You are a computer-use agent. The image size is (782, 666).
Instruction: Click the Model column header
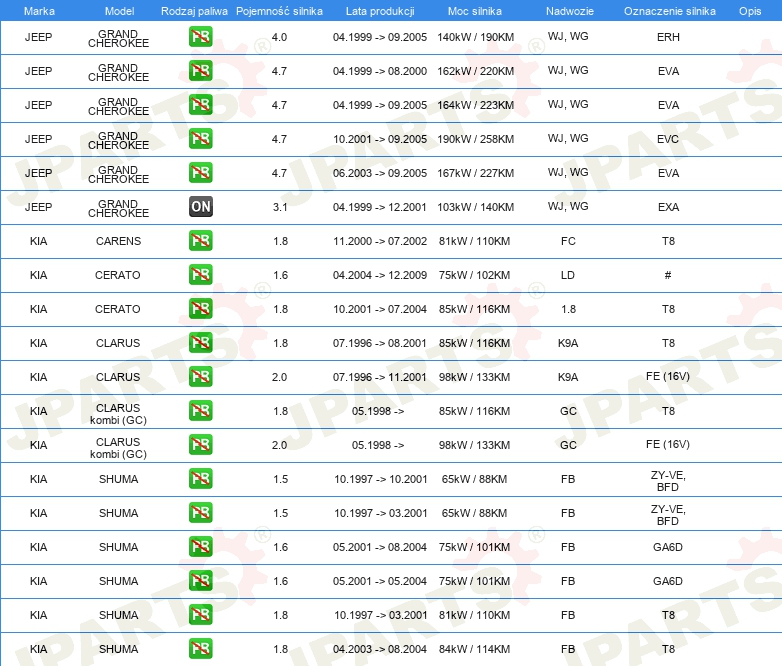[x=120, y=11]
